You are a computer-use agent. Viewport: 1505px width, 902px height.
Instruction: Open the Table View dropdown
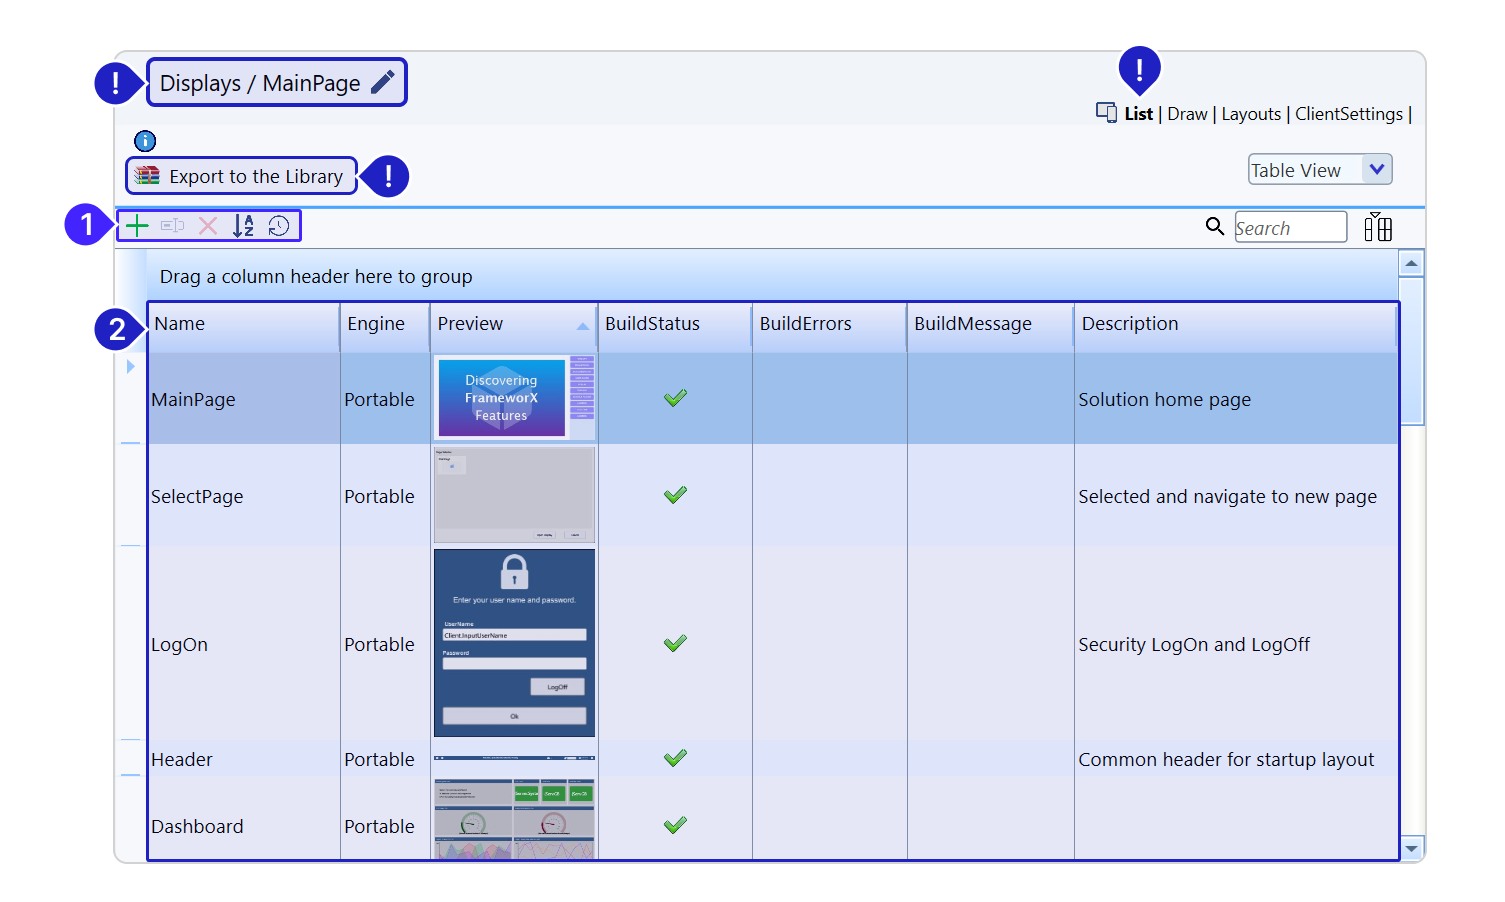pos(1376,170)
